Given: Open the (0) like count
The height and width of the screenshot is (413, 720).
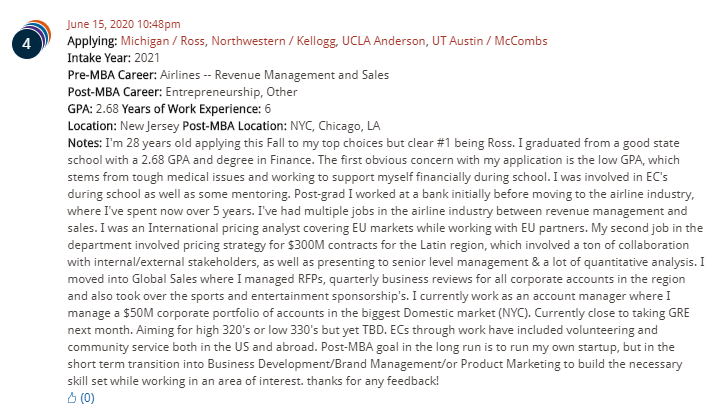Looking at the screenshot, I should click(87, 397).
